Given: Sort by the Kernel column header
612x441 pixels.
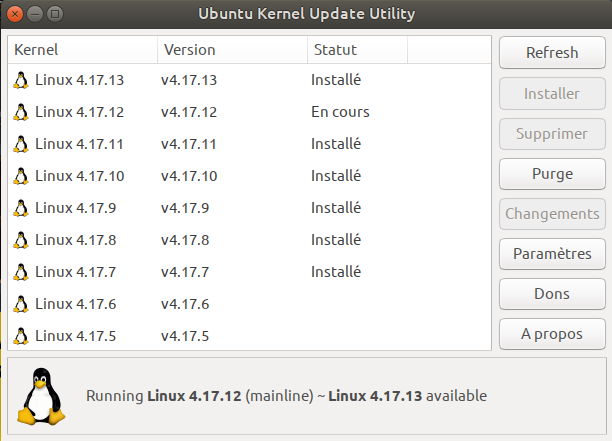Looking at the screenshot, I should (82, 50).
